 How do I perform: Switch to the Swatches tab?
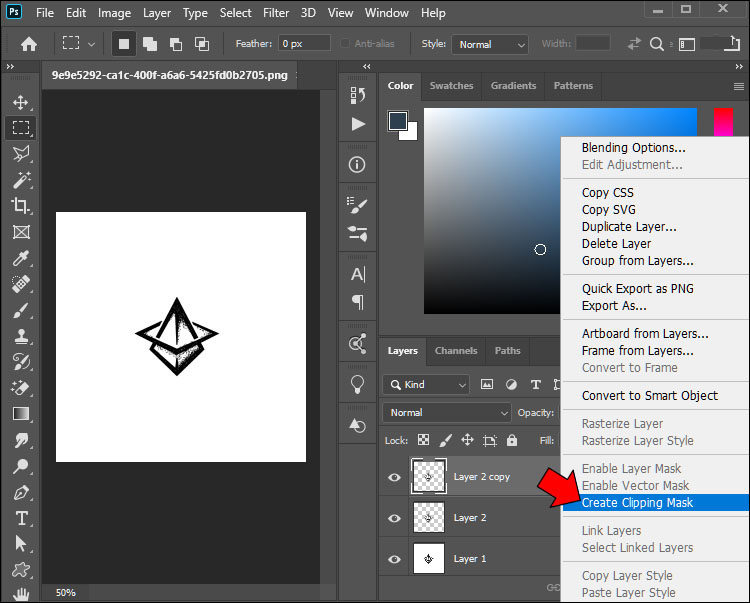451,86
